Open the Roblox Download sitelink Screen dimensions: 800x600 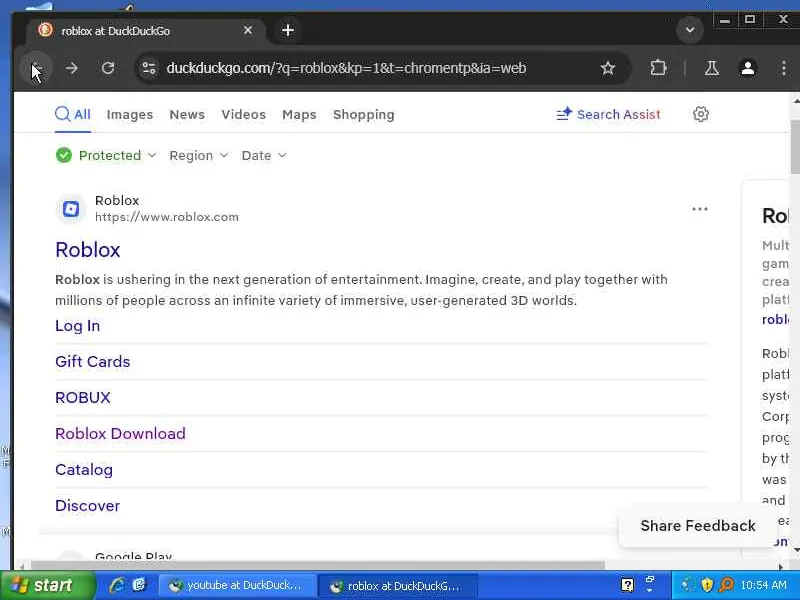(x=120, y=433)
